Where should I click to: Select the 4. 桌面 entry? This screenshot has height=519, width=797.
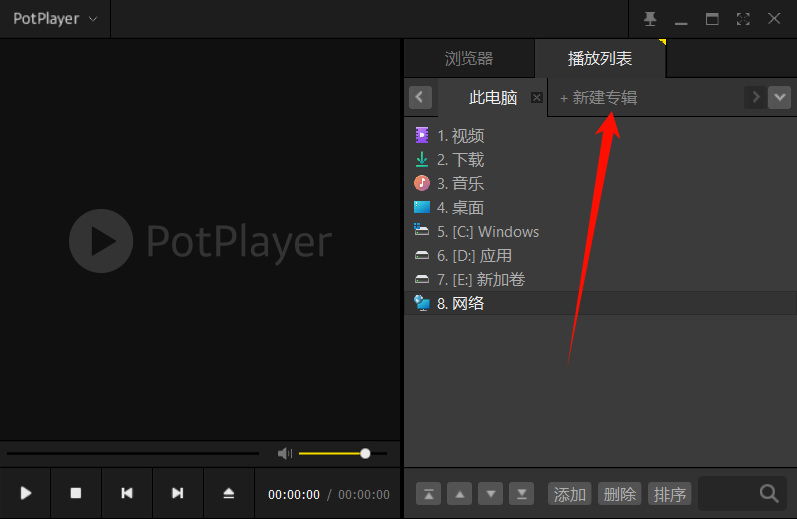point(600,207)
